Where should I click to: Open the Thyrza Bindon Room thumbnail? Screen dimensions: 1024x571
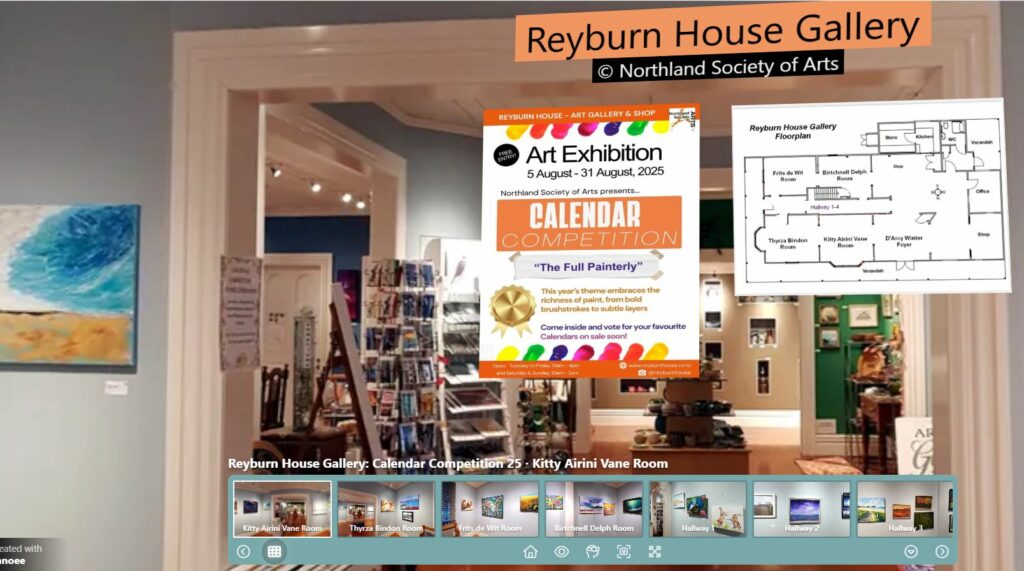coord(386,509)
